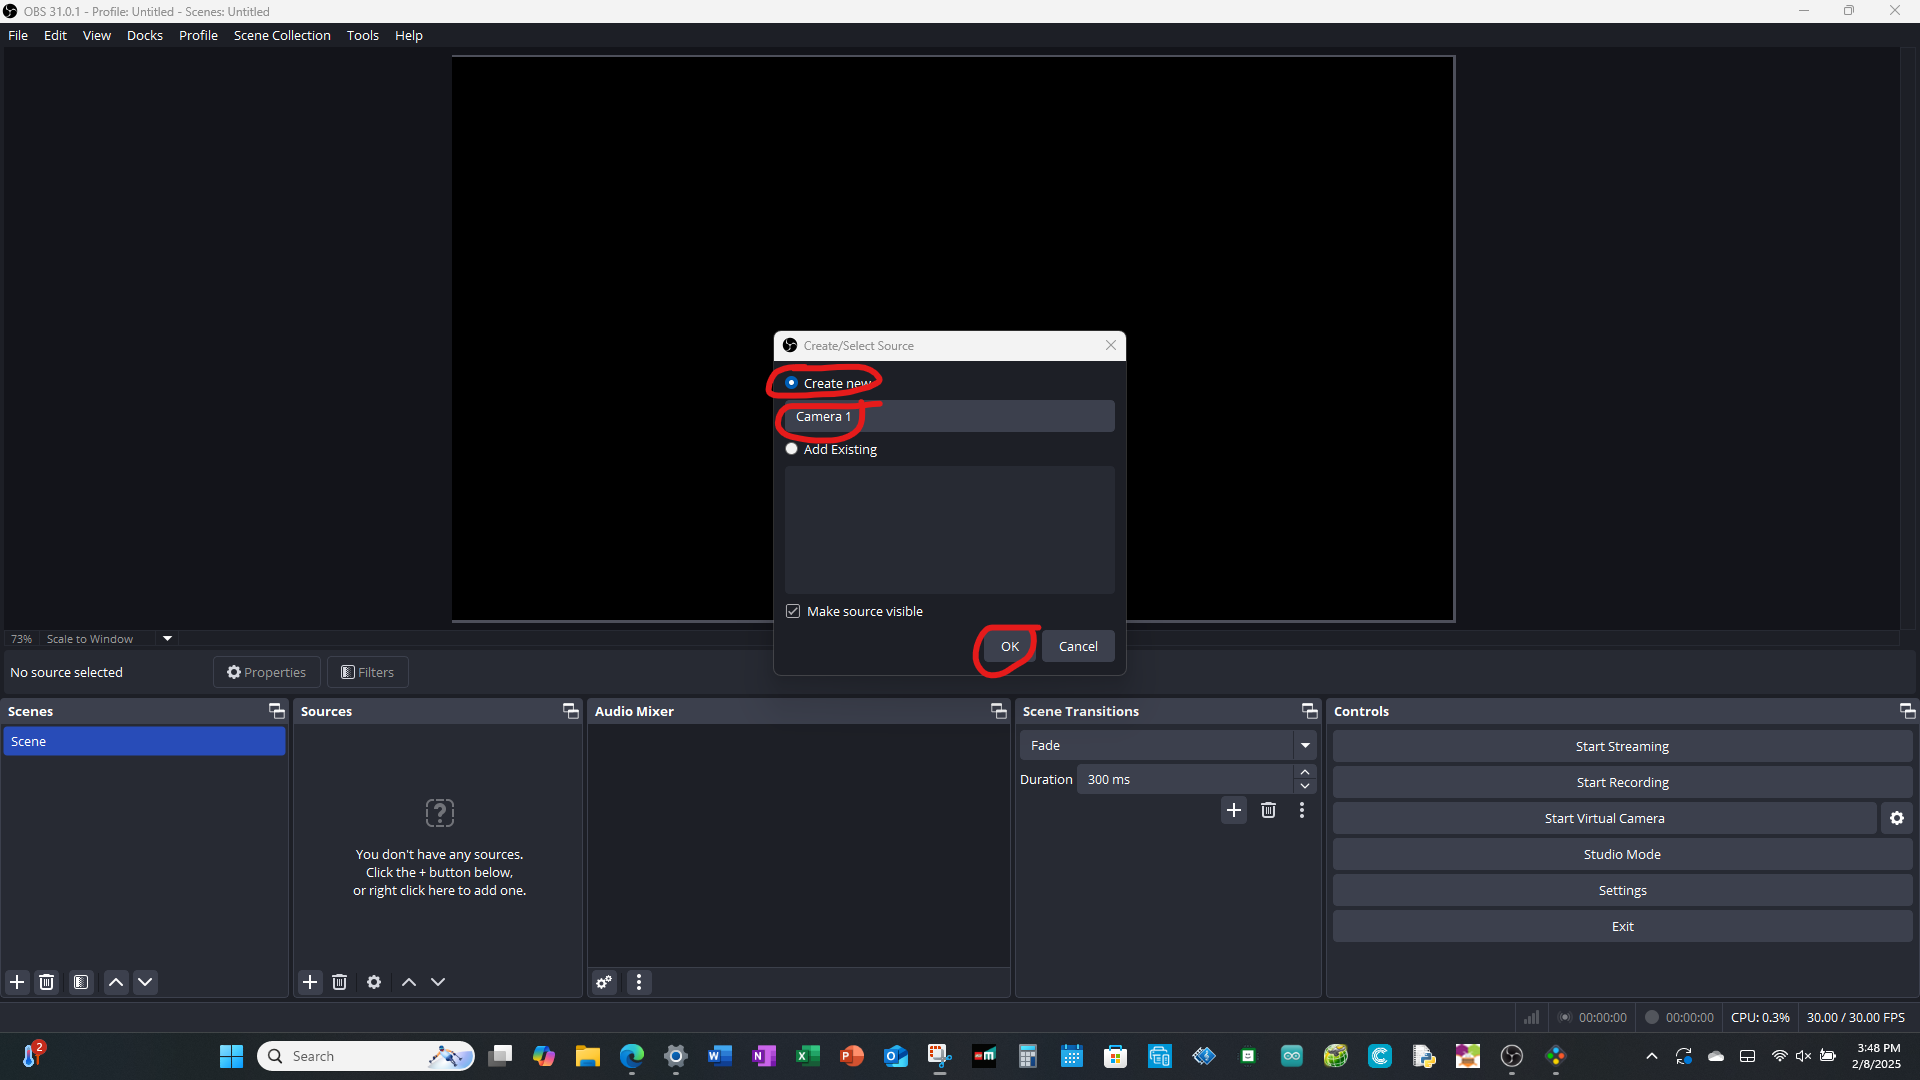The image size is (1920, 1080).
Task: Open scene filters icon in Scenes panel
Action: coord(80,982)
